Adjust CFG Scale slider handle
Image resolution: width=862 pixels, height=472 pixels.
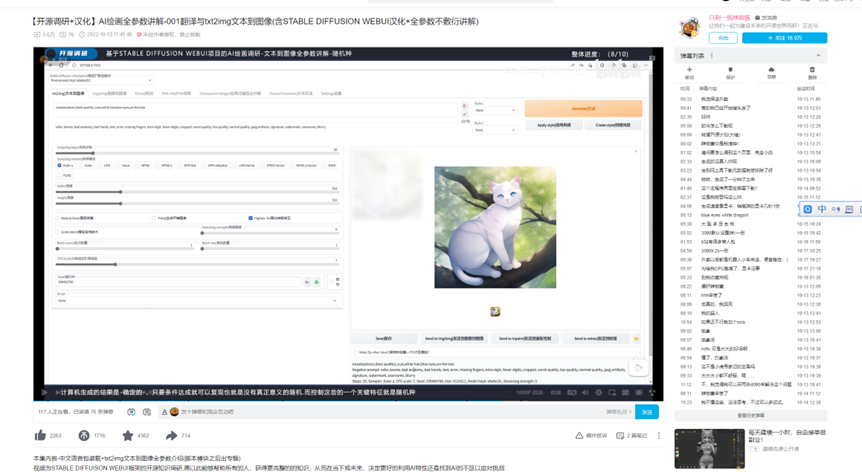click(115, 264)
